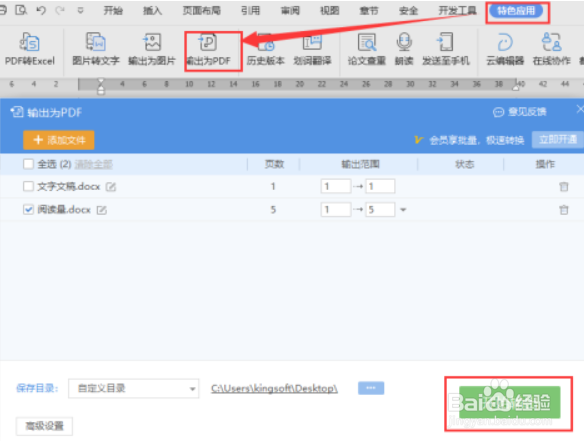Edit start page field for 文字文稿.docx
The width and height of the screenshot is (584, 441).
point(336,186)
